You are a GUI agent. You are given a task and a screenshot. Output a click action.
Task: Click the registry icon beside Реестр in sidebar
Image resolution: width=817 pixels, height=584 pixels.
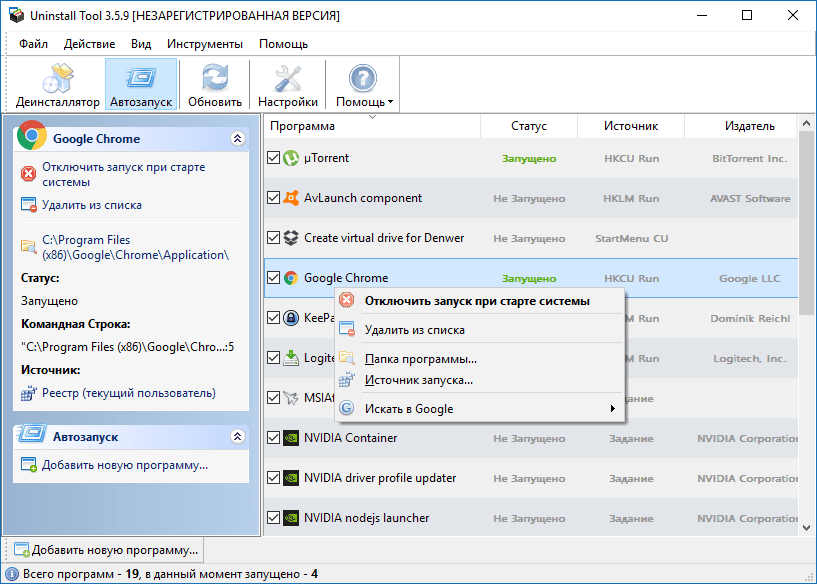pyautogui.click(x=29, y=393)
